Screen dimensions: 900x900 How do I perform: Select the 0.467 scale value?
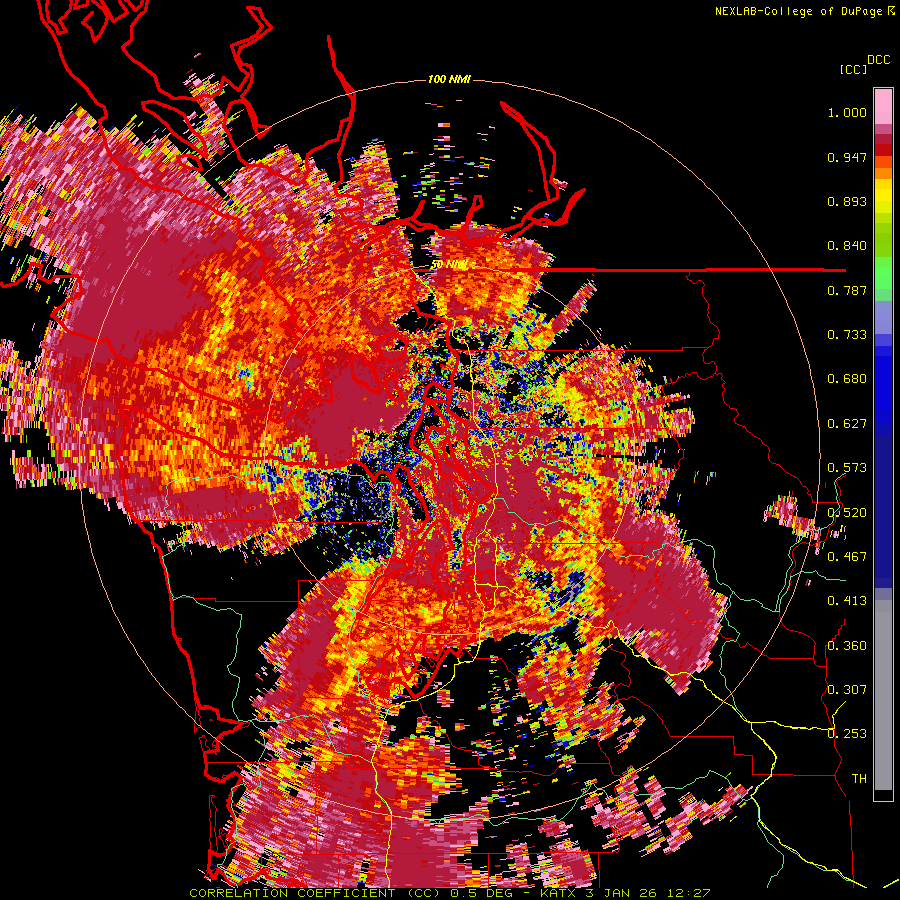point(847,557)
